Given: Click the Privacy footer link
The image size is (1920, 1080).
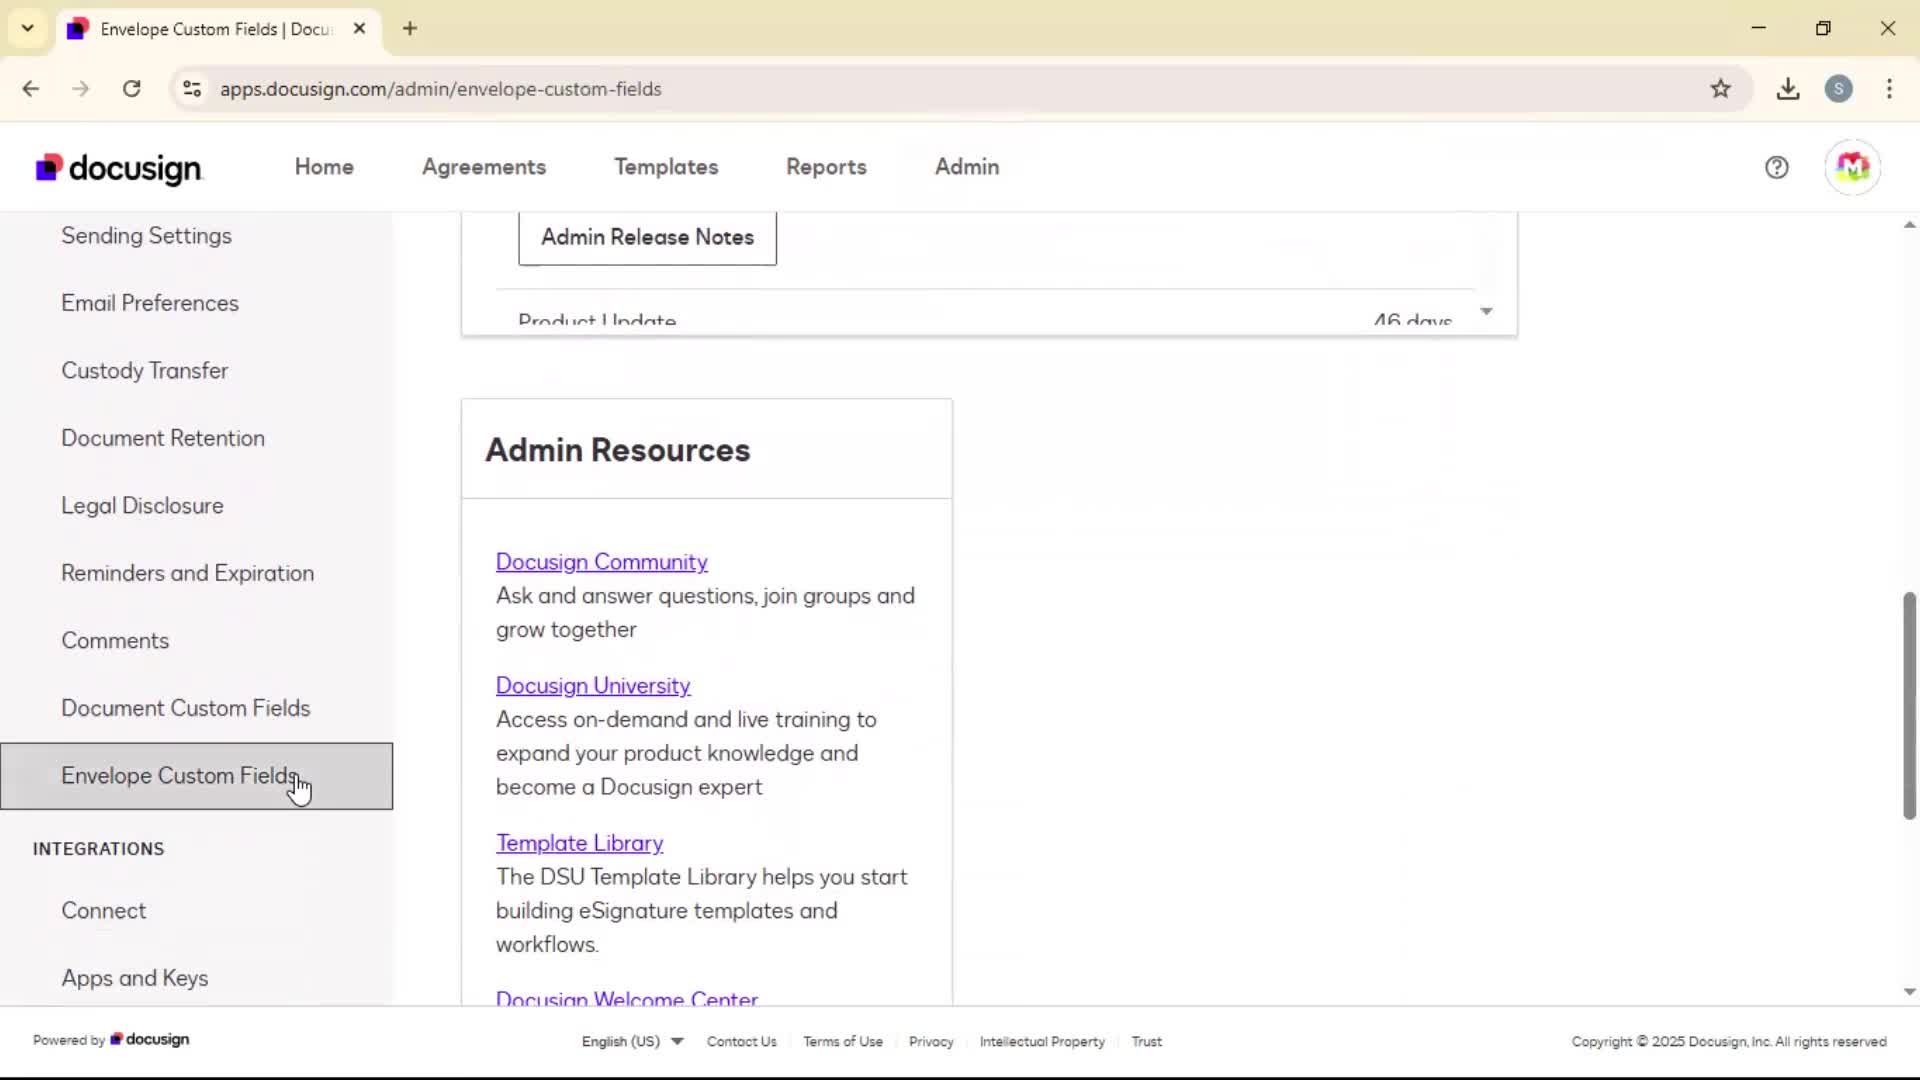Looking at the screenshot, I should (931, 1041).
